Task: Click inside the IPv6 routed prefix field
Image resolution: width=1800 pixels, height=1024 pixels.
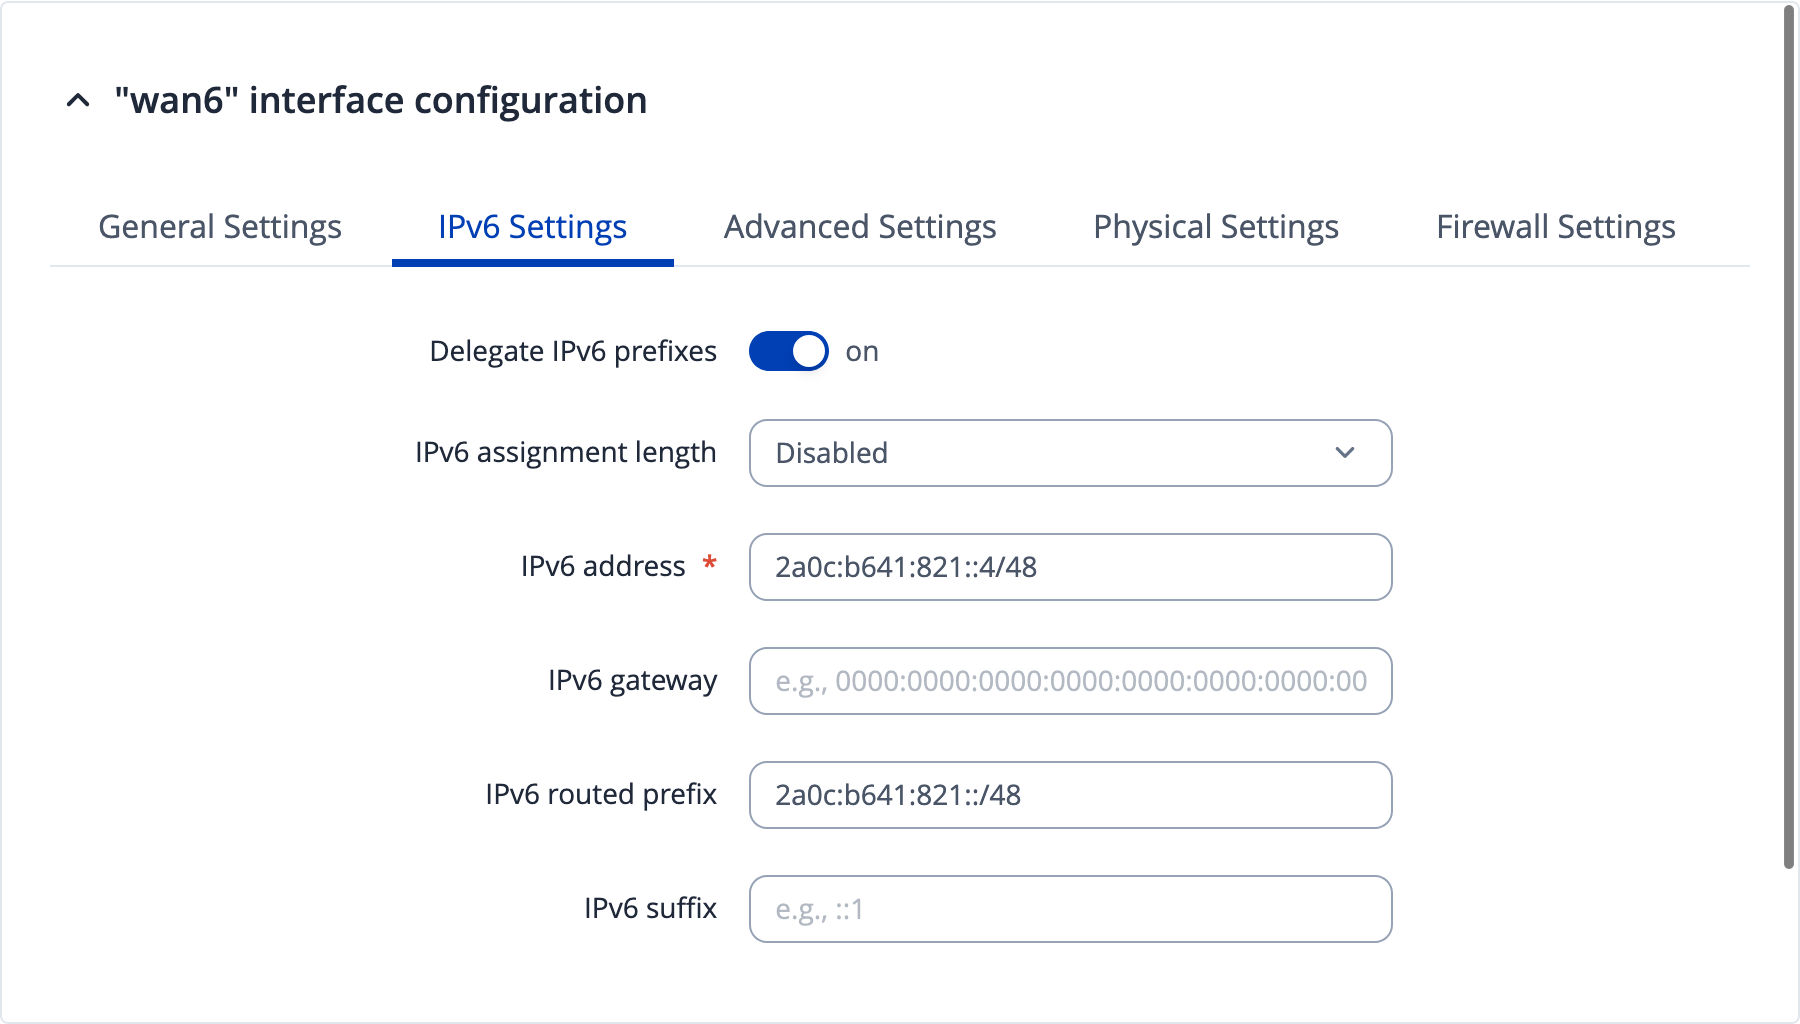Action: click(1070, 795)
